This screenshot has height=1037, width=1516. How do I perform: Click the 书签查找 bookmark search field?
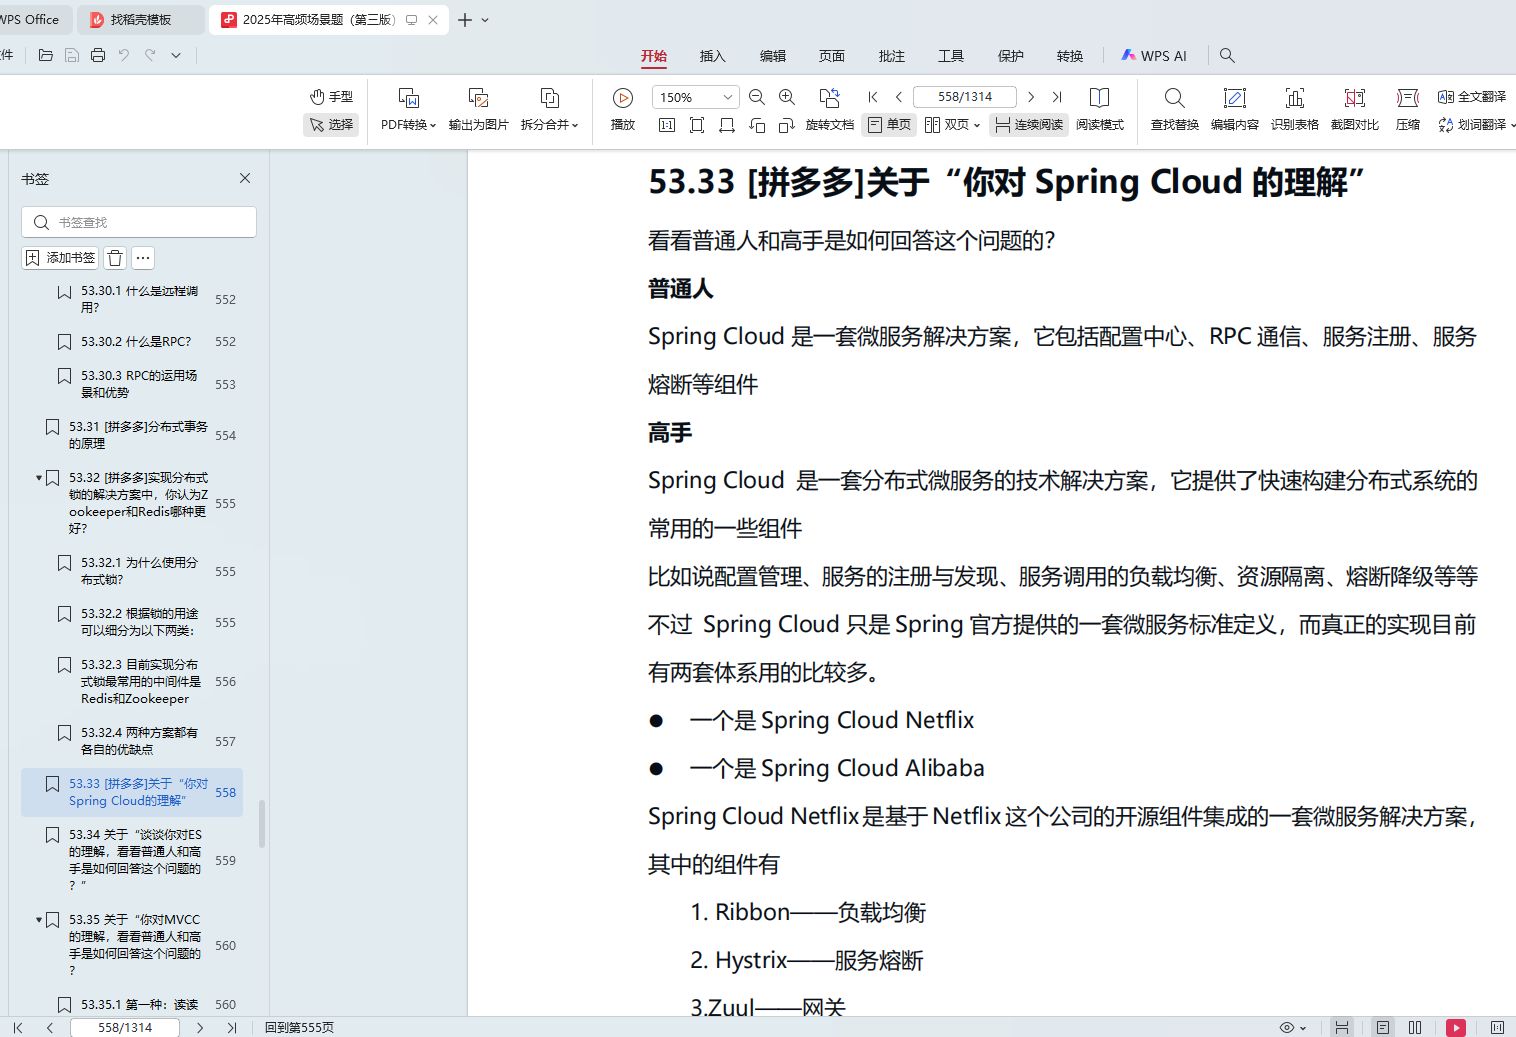(139, 222)
